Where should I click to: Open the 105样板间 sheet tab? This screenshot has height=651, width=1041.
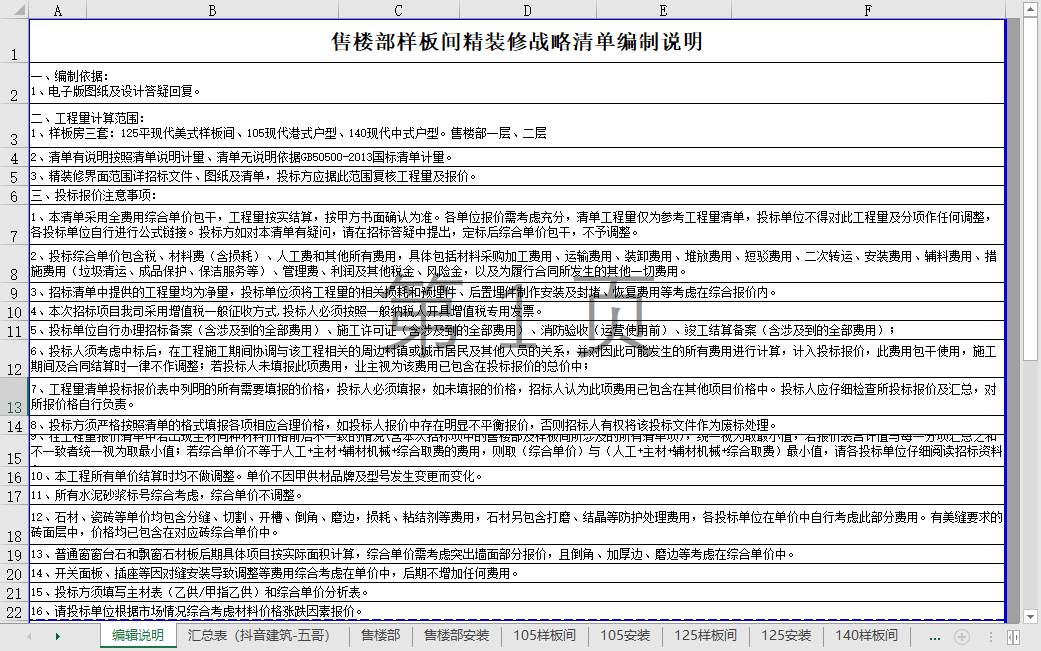point(544,636)
